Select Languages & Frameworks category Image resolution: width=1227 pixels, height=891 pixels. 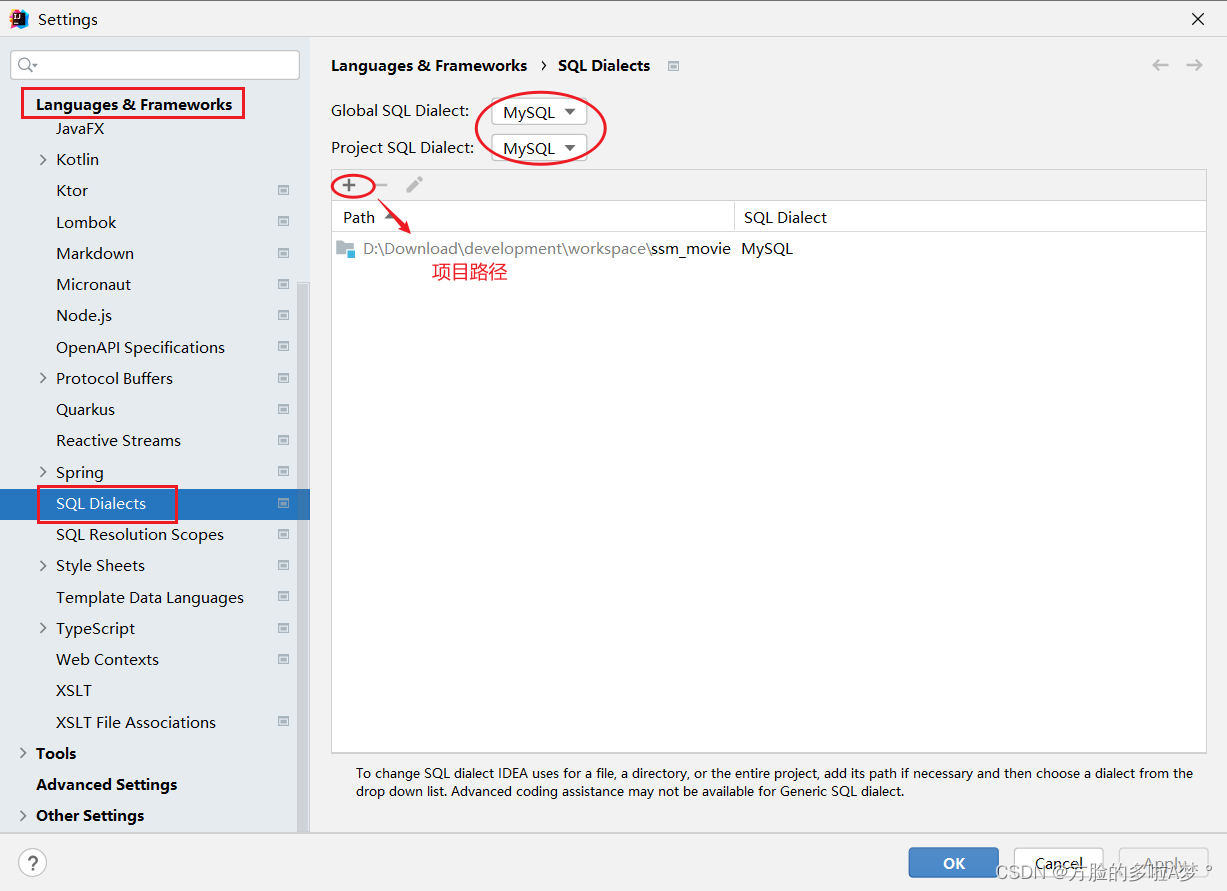(134, 104)
